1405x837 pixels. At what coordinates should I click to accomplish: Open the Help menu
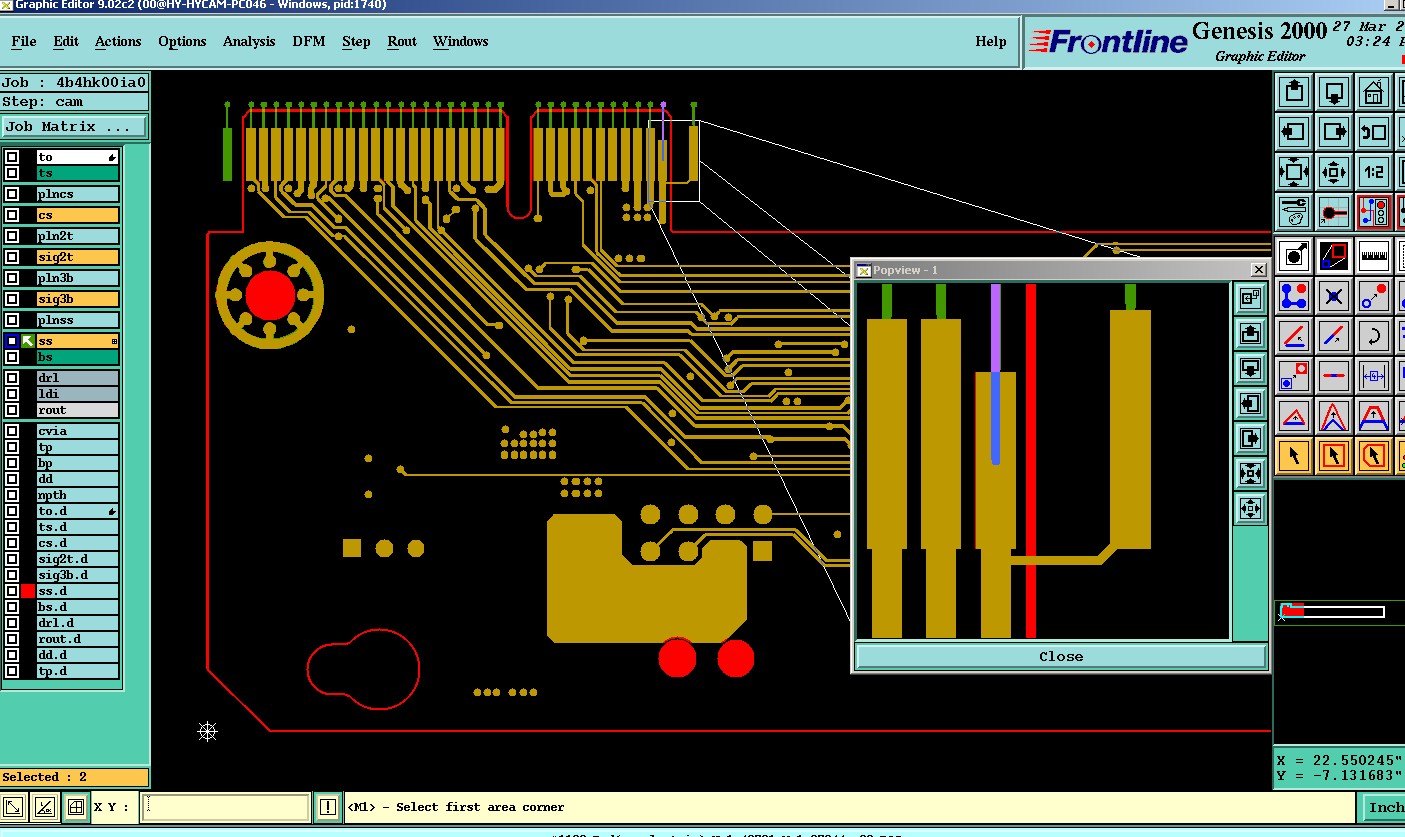[991, 41]
